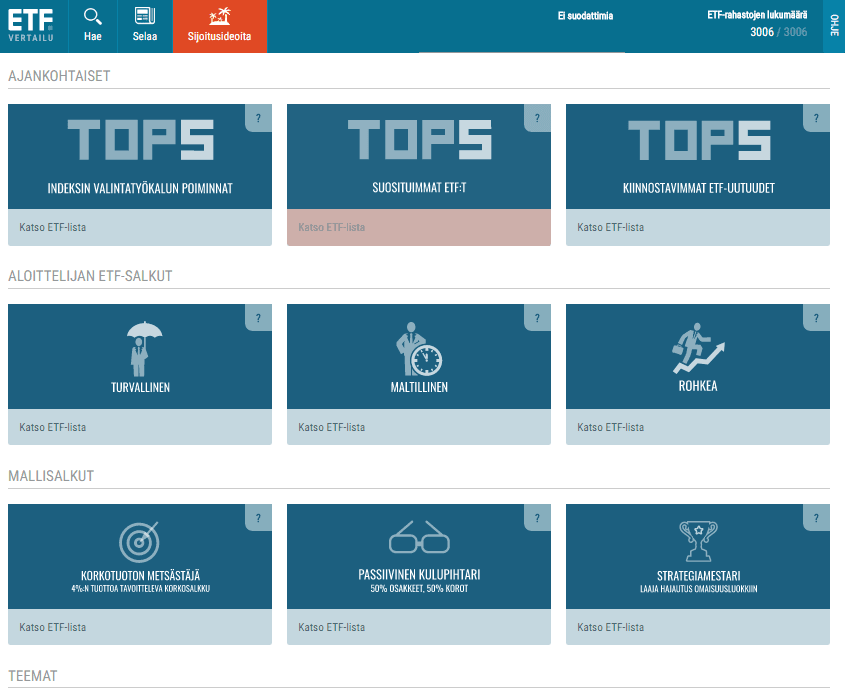This screenshot has height=688, width=845.
Task: Show help question mark for Suosituimmat ETF:t
Action: coord(537,118)
